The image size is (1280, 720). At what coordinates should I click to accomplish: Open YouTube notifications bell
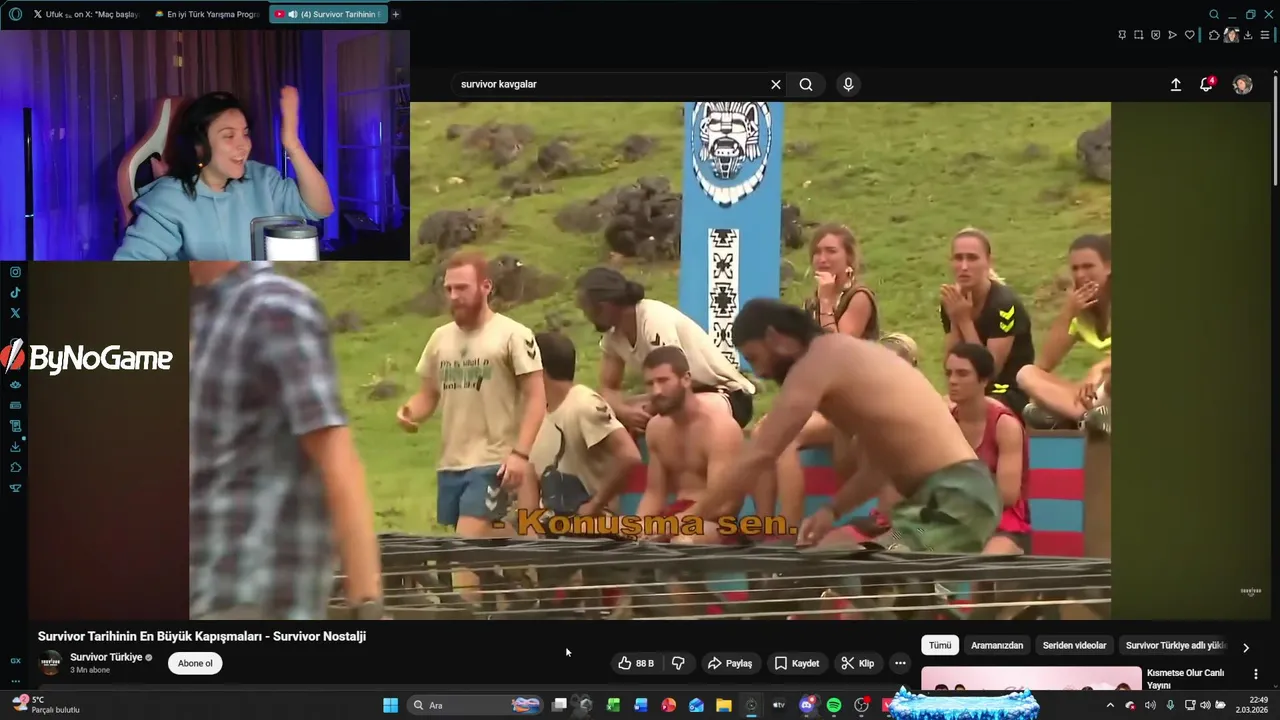pos(1206,85)
